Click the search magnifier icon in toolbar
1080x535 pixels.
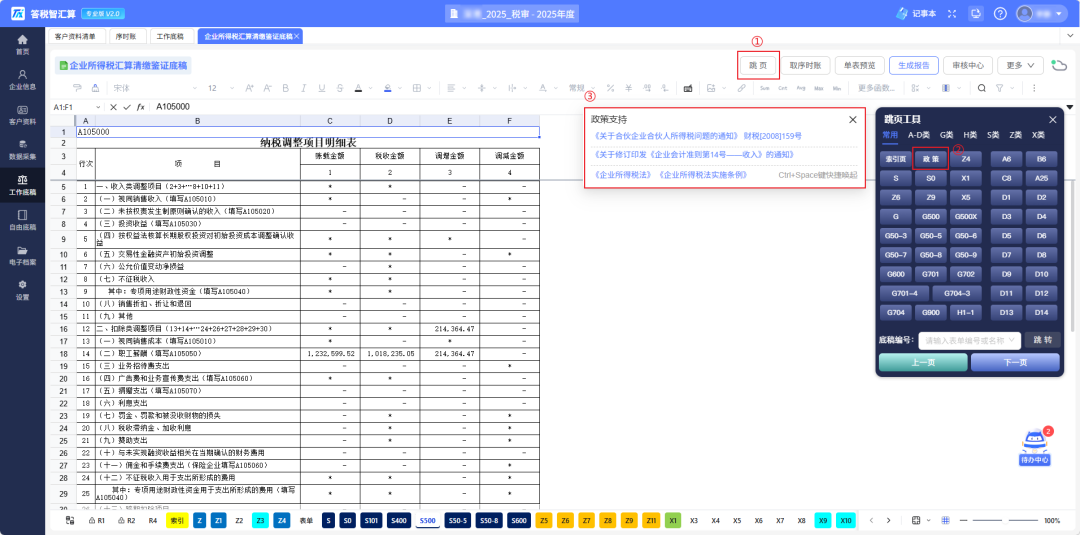pos(982,88)
